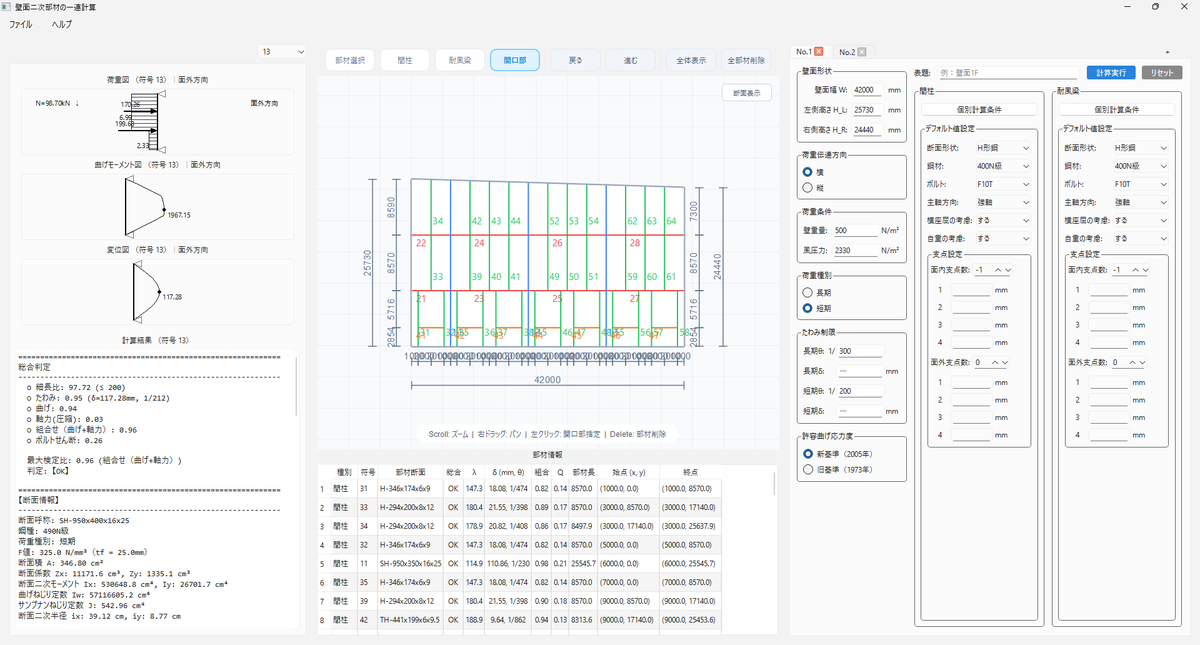Viewport: 1200px width, 645px height.
Task: Open 間柱 断面形状 dropdown (H形鋼)
Action: pyautogui.click(x=1002, y=148)
